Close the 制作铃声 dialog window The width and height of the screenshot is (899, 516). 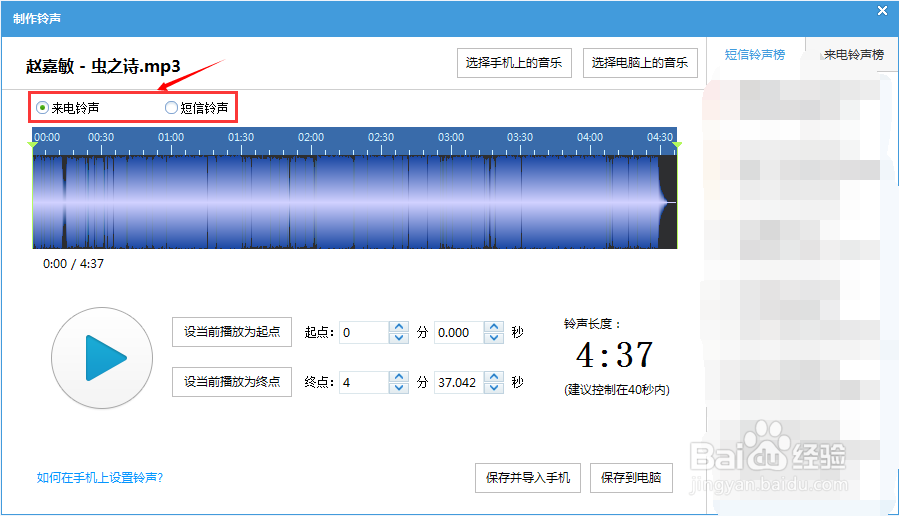tap(882, 11)
